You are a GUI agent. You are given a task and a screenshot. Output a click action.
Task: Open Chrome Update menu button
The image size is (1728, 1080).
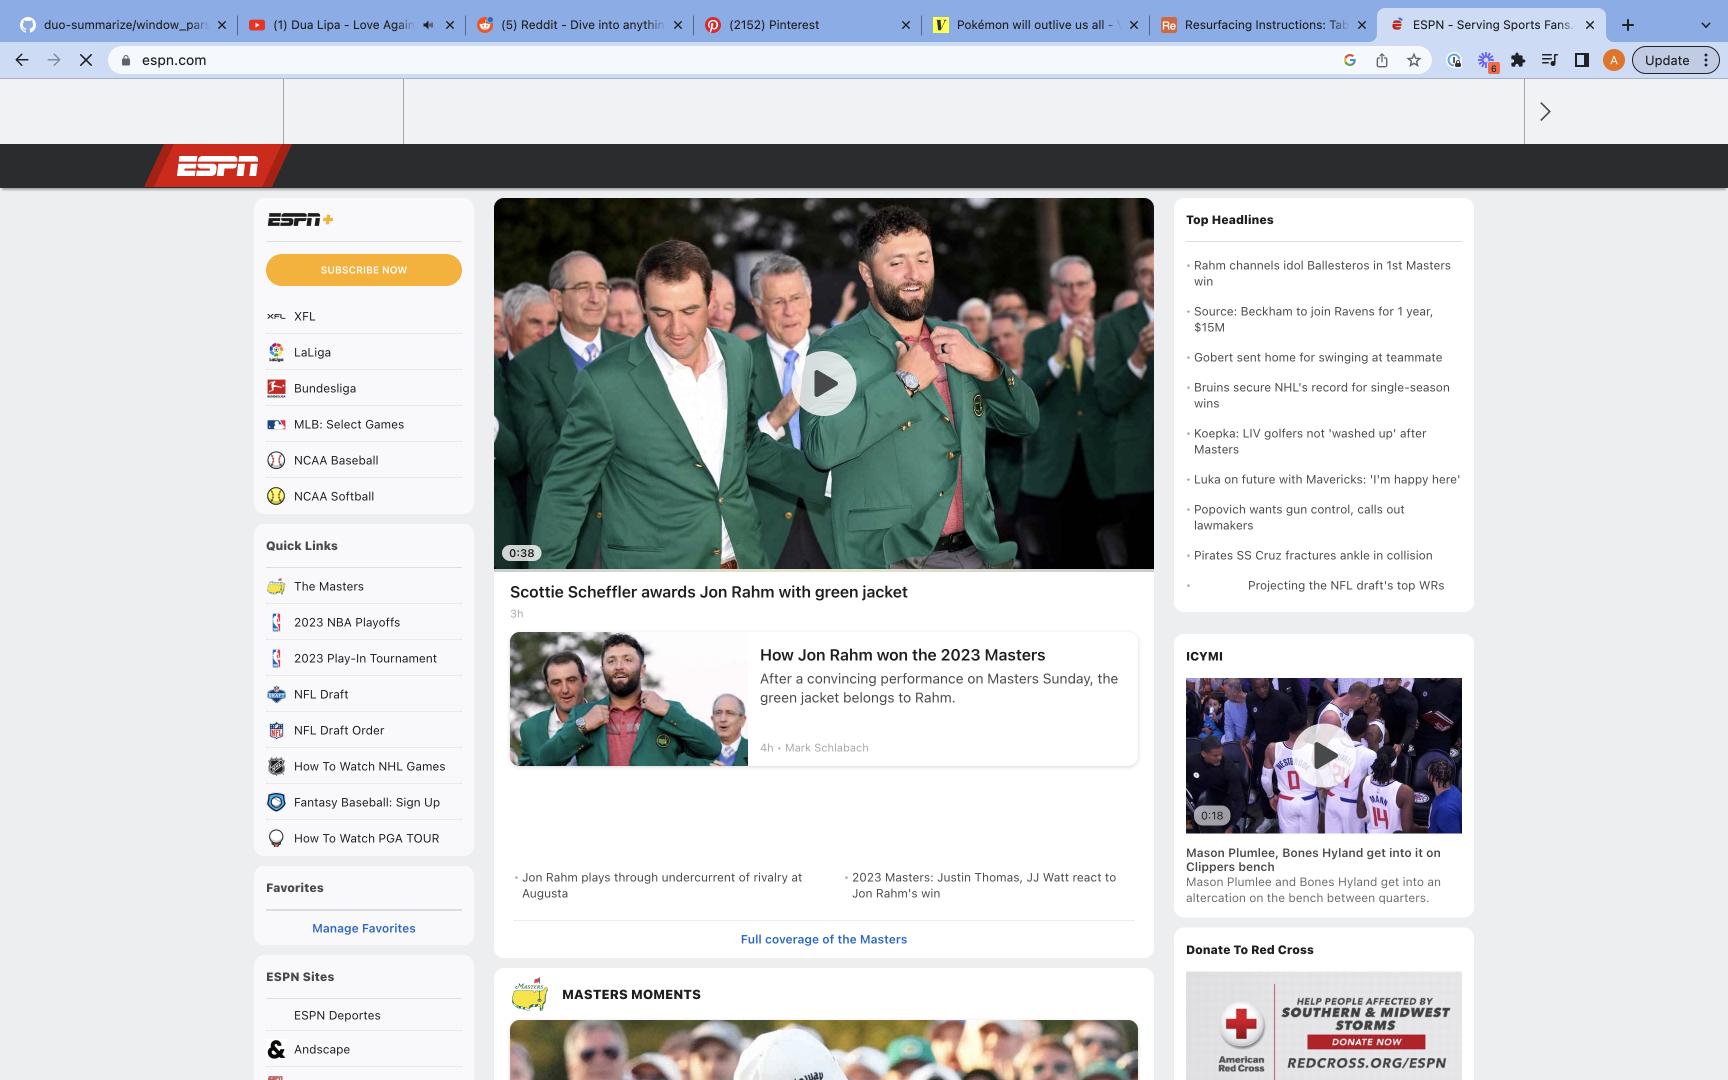coord(1675,60)
